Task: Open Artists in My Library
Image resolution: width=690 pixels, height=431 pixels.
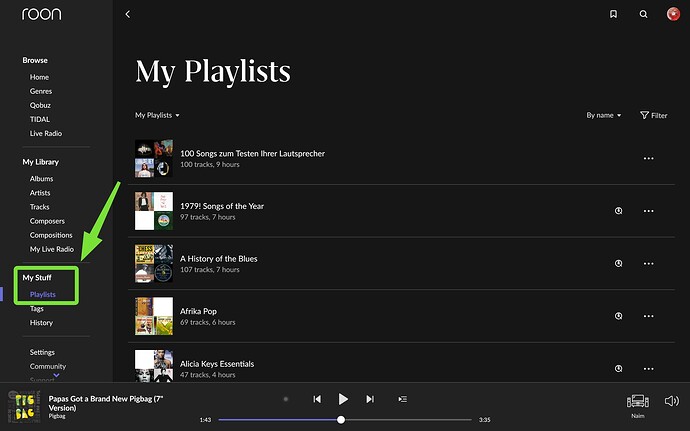Action: (x=40, y=193)
